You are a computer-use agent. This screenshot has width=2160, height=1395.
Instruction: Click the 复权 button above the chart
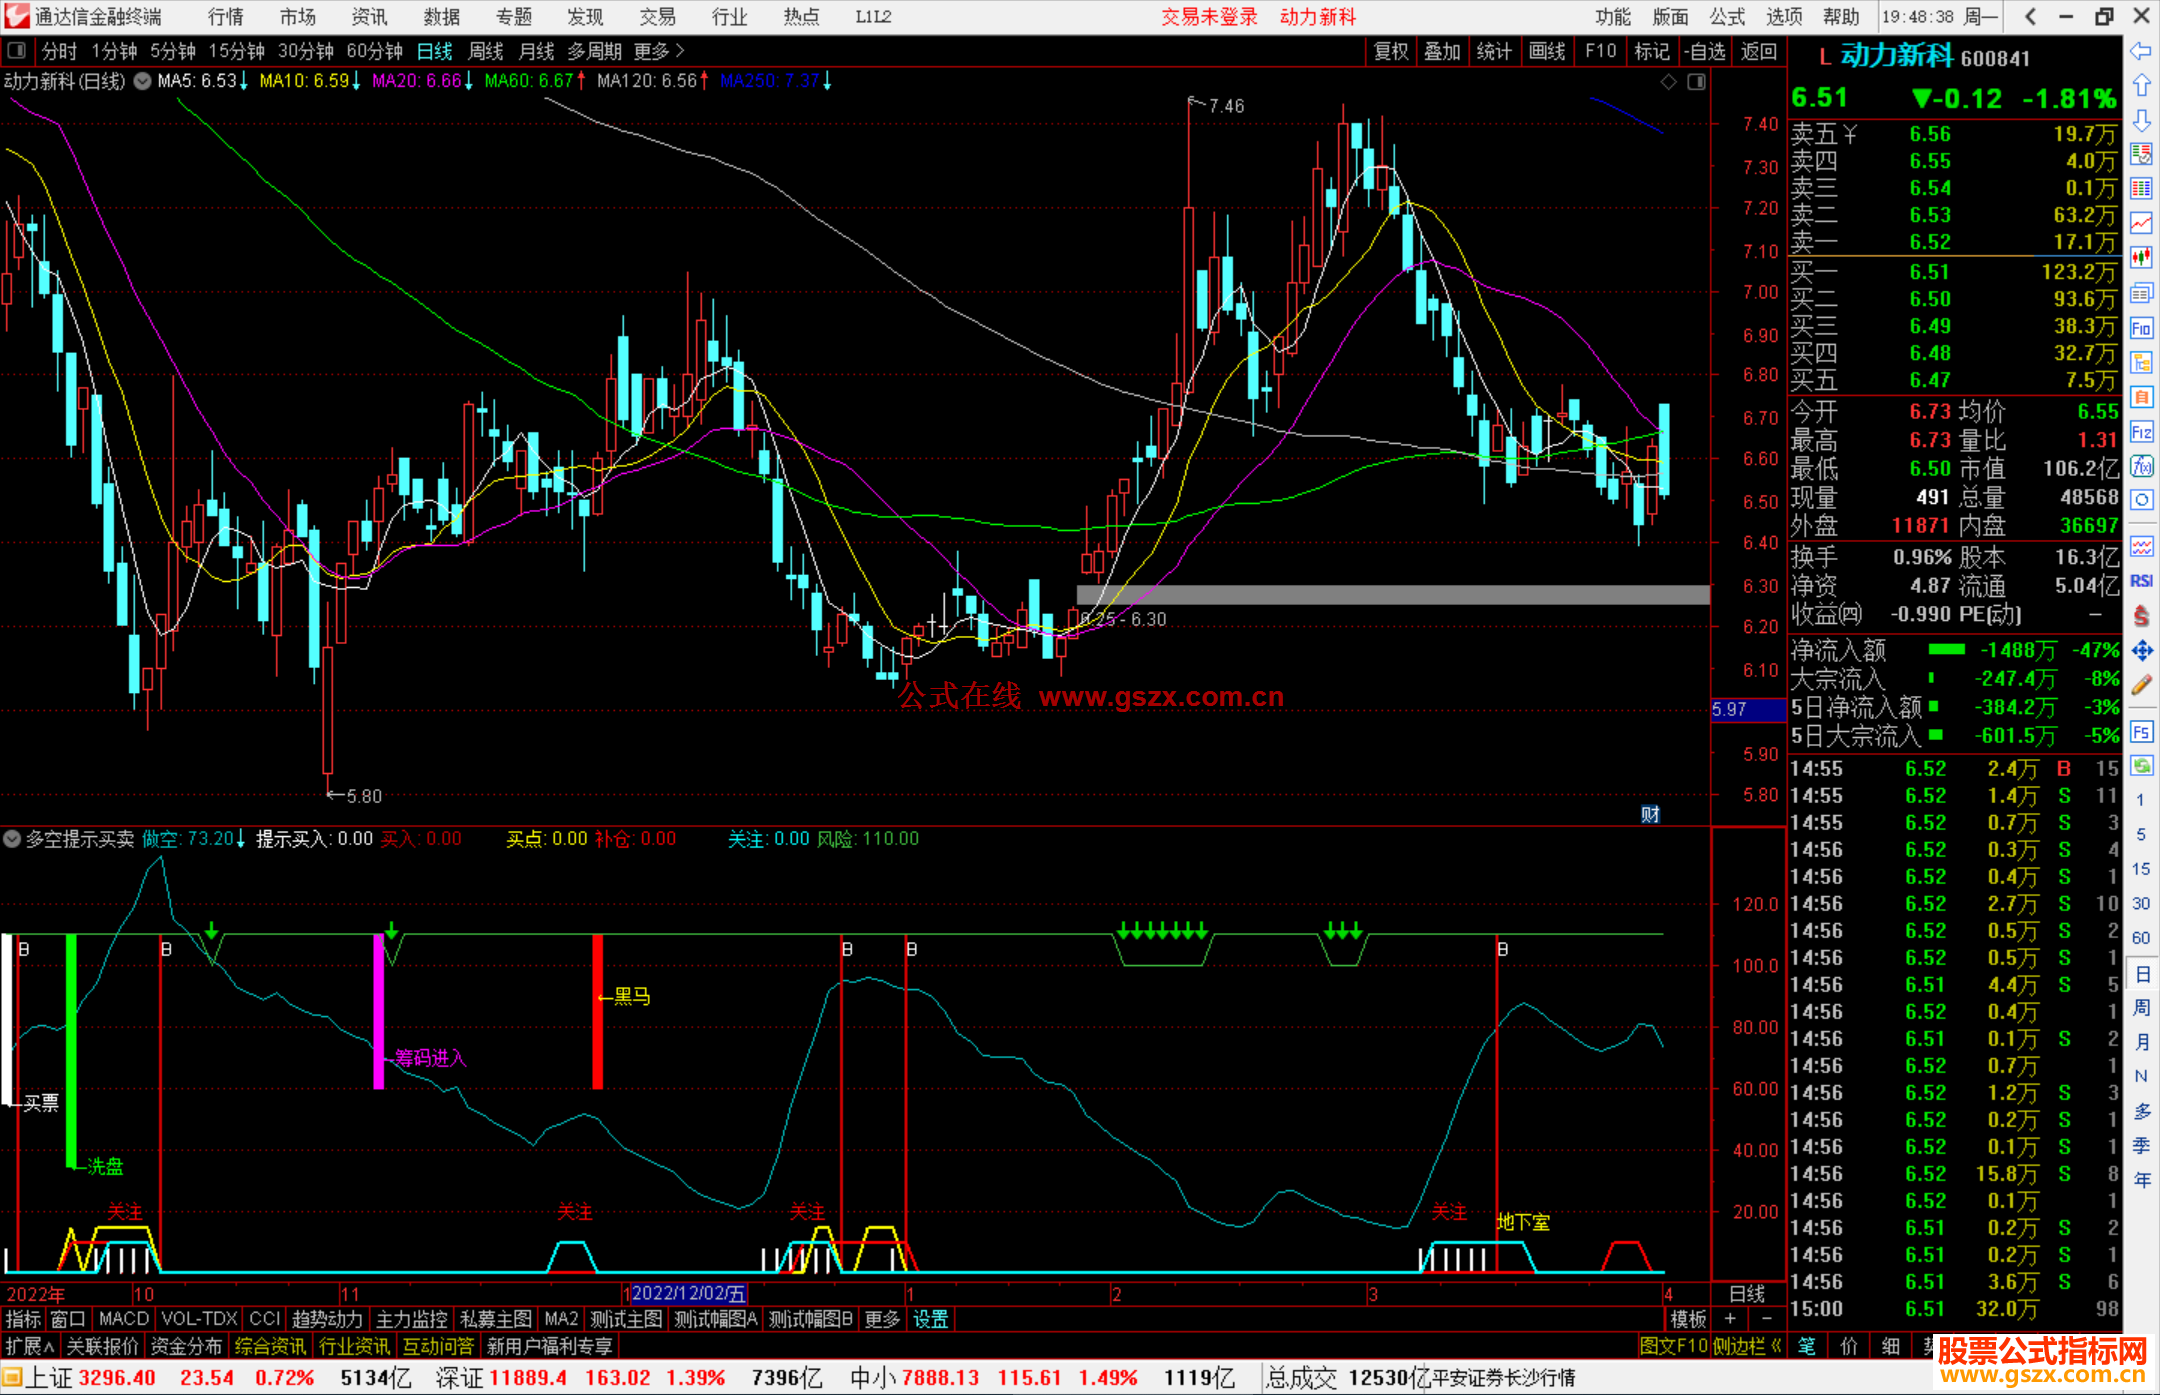pos(1391,51)
